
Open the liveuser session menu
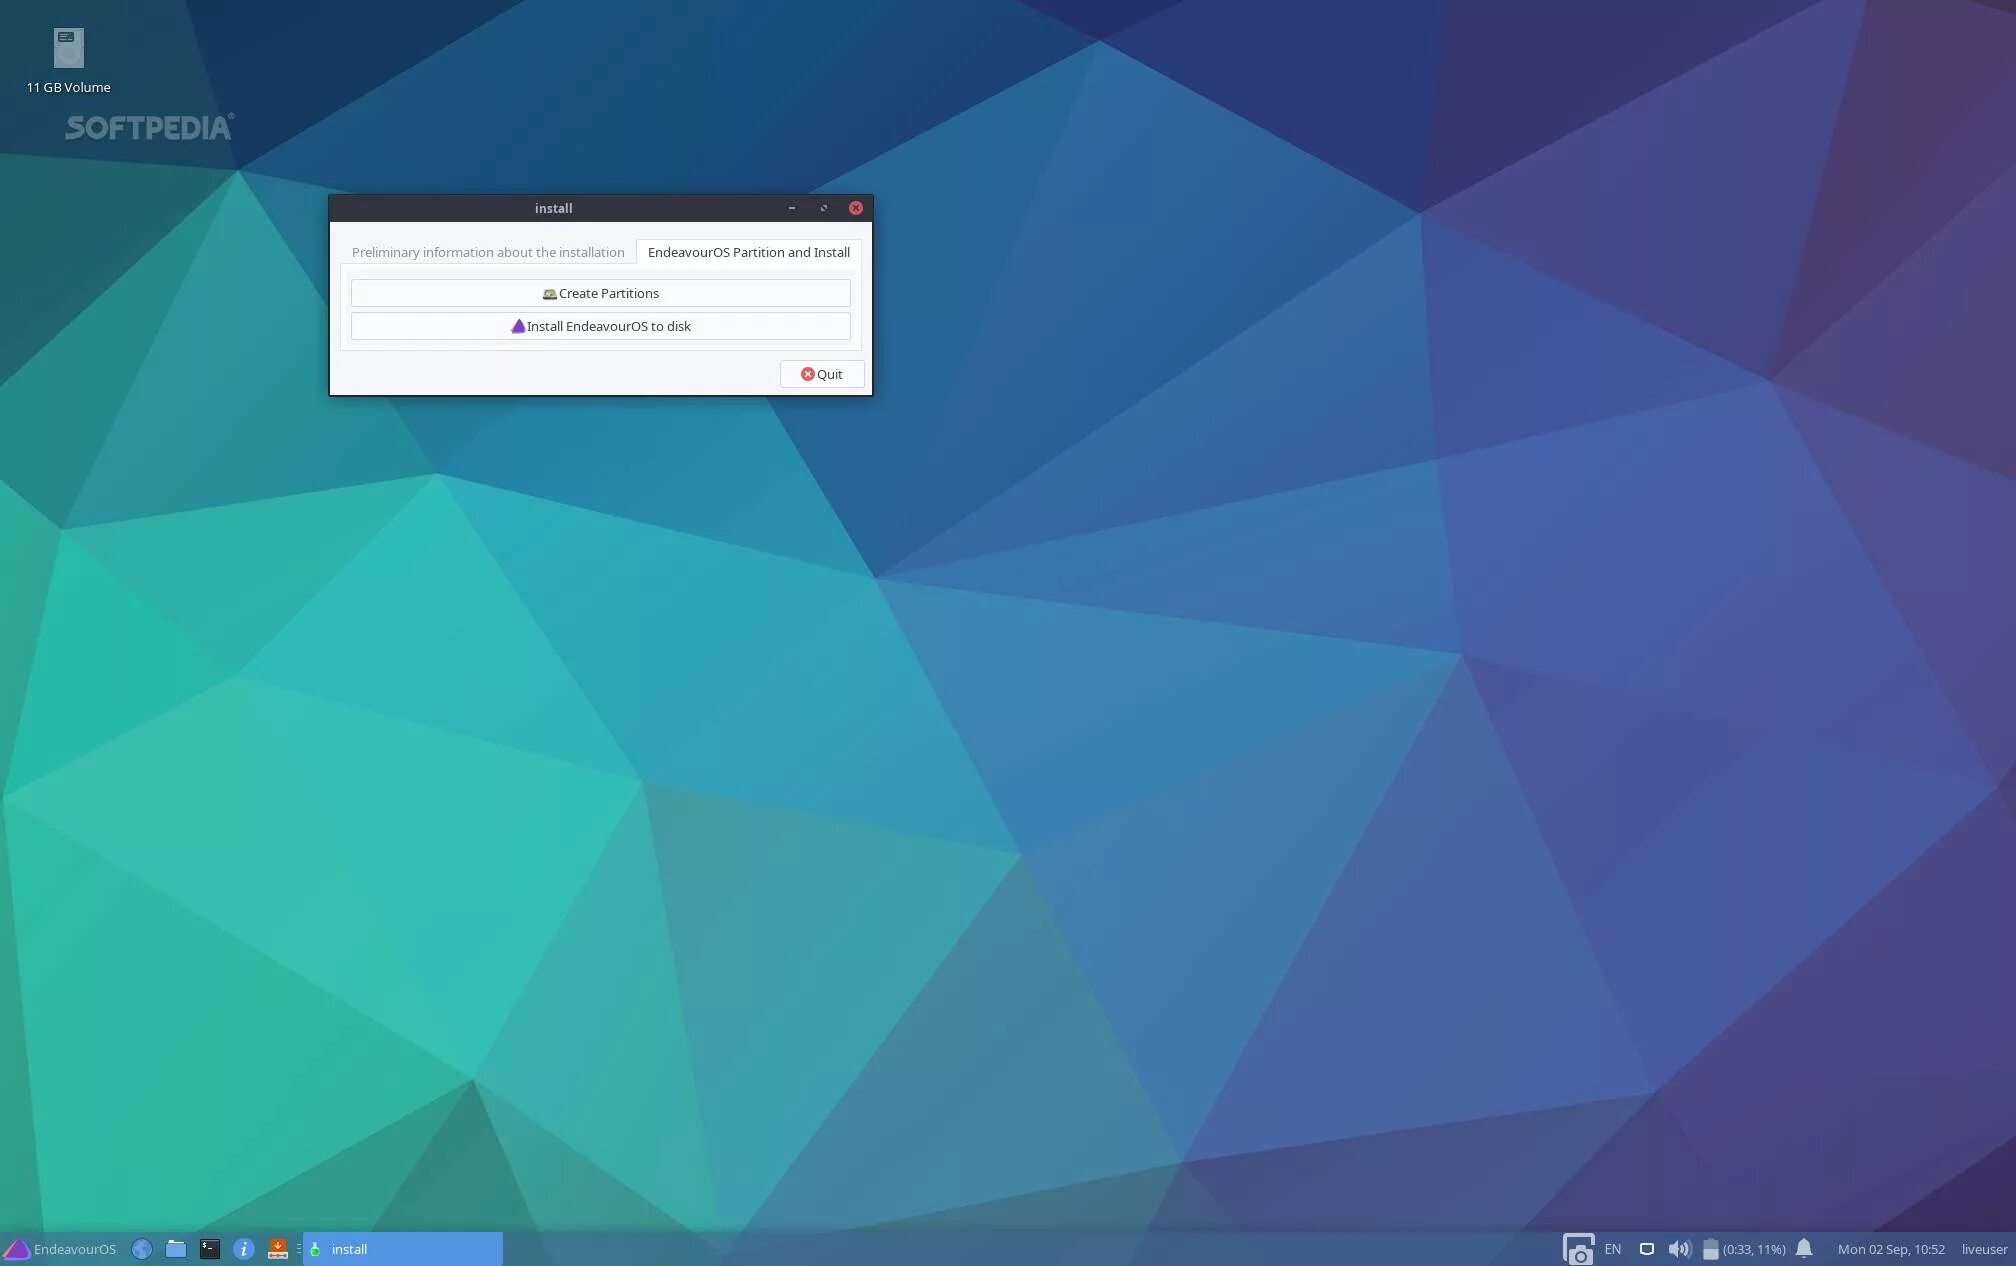(x=1984, y=1249)
